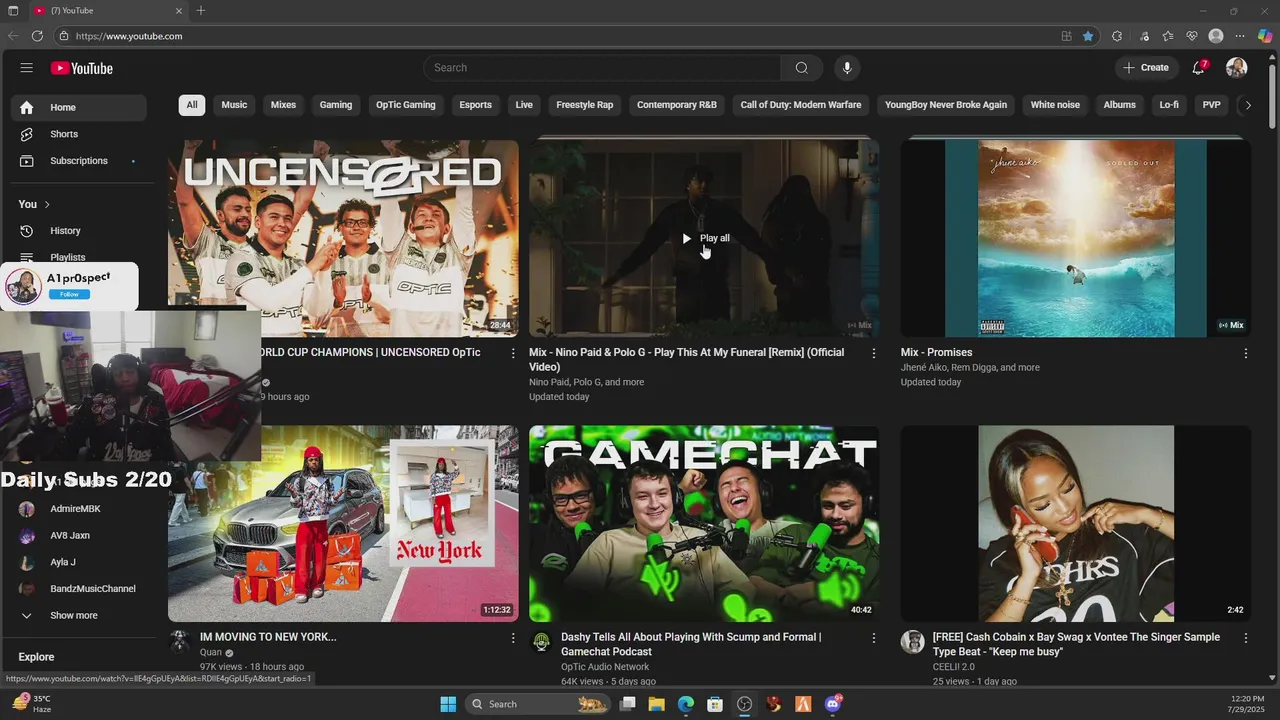
Task: Open a new browser tab
Action: coord(201,10)
